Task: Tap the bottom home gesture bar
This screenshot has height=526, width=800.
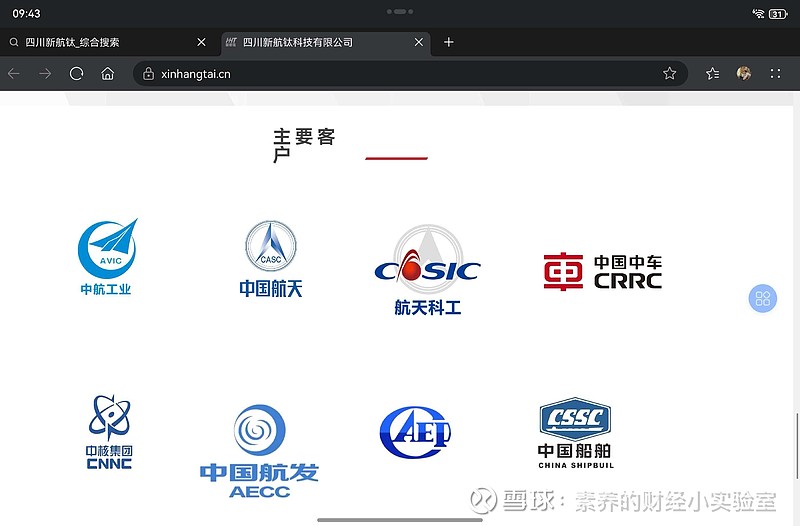Action: pos(400,520)
